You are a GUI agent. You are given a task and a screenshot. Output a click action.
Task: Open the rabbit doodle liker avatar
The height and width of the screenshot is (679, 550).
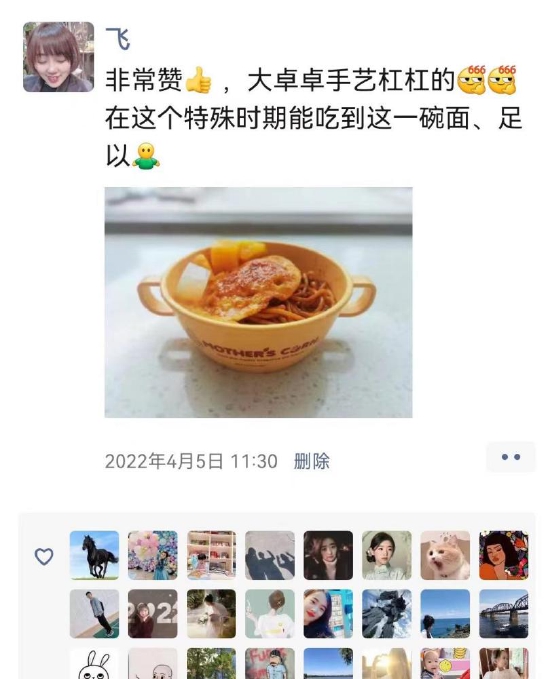click(x=94, y=663)
